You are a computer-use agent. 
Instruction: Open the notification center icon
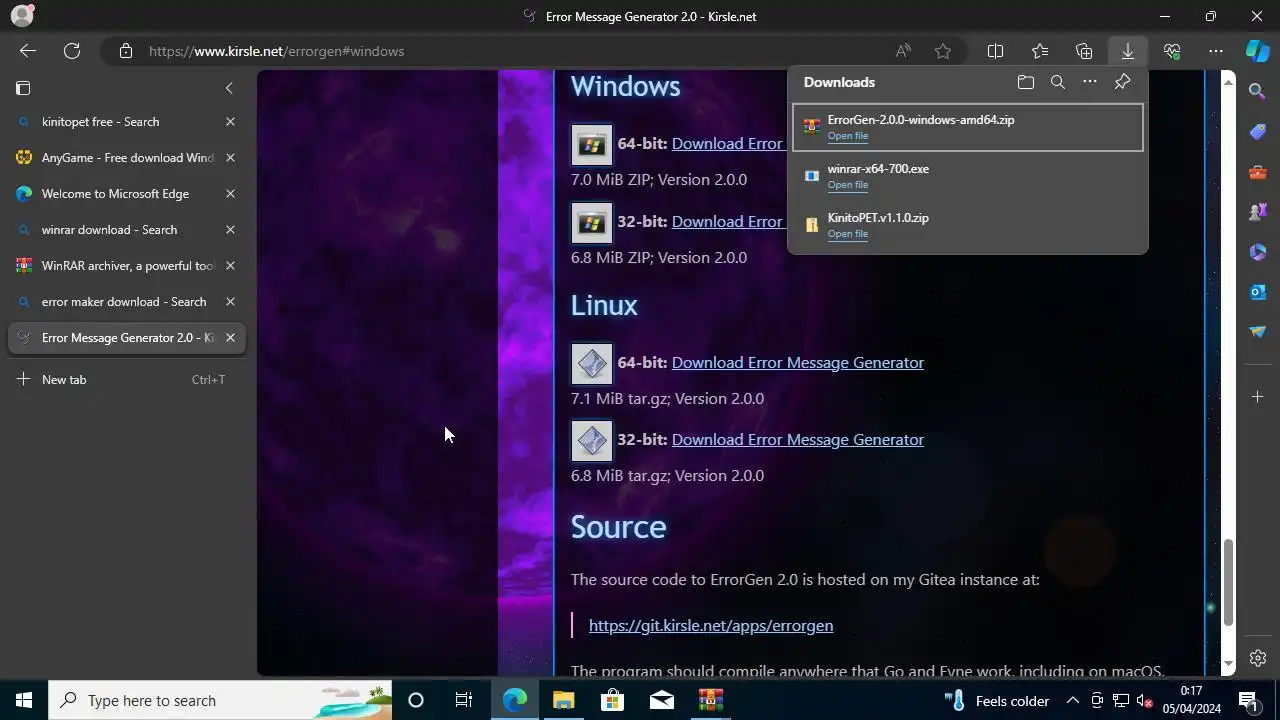coord(1248,700)
